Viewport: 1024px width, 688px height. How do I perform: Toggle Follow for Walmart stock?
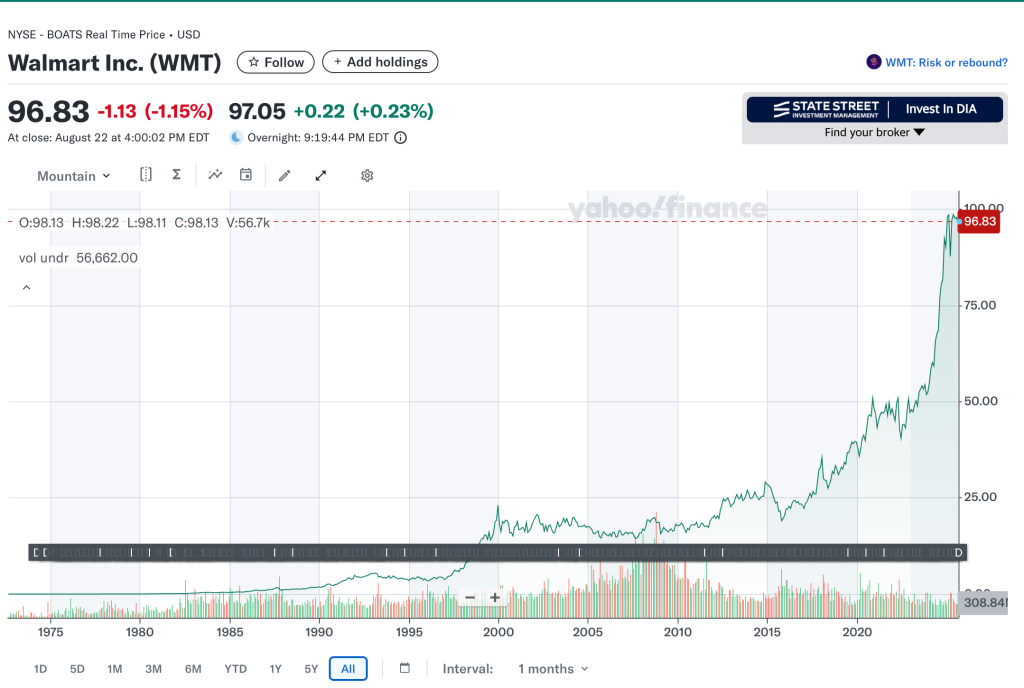(275, 61)
